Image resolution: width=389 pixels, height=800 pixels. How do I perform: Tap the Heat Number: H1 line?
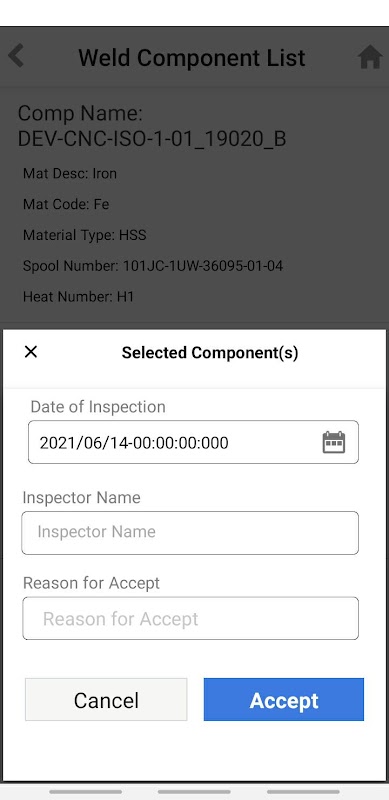[x=78, y=296]
